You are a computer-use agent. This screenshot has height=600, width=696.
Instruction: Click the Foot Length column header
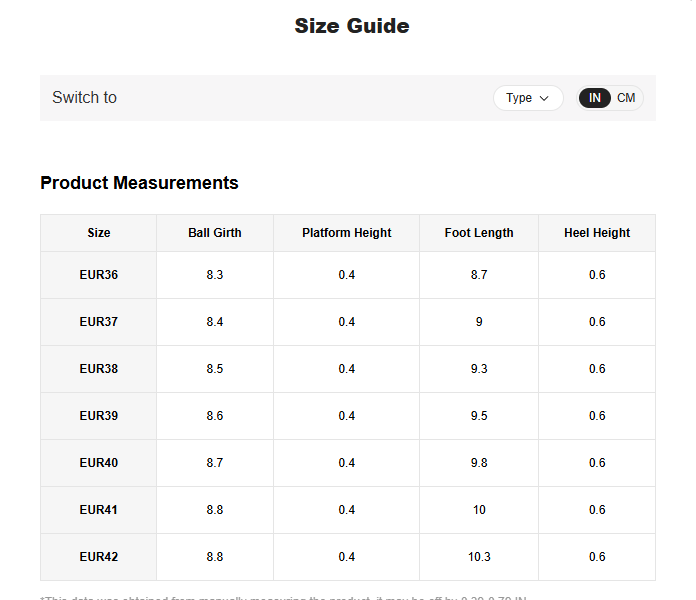tap(479, 233)
